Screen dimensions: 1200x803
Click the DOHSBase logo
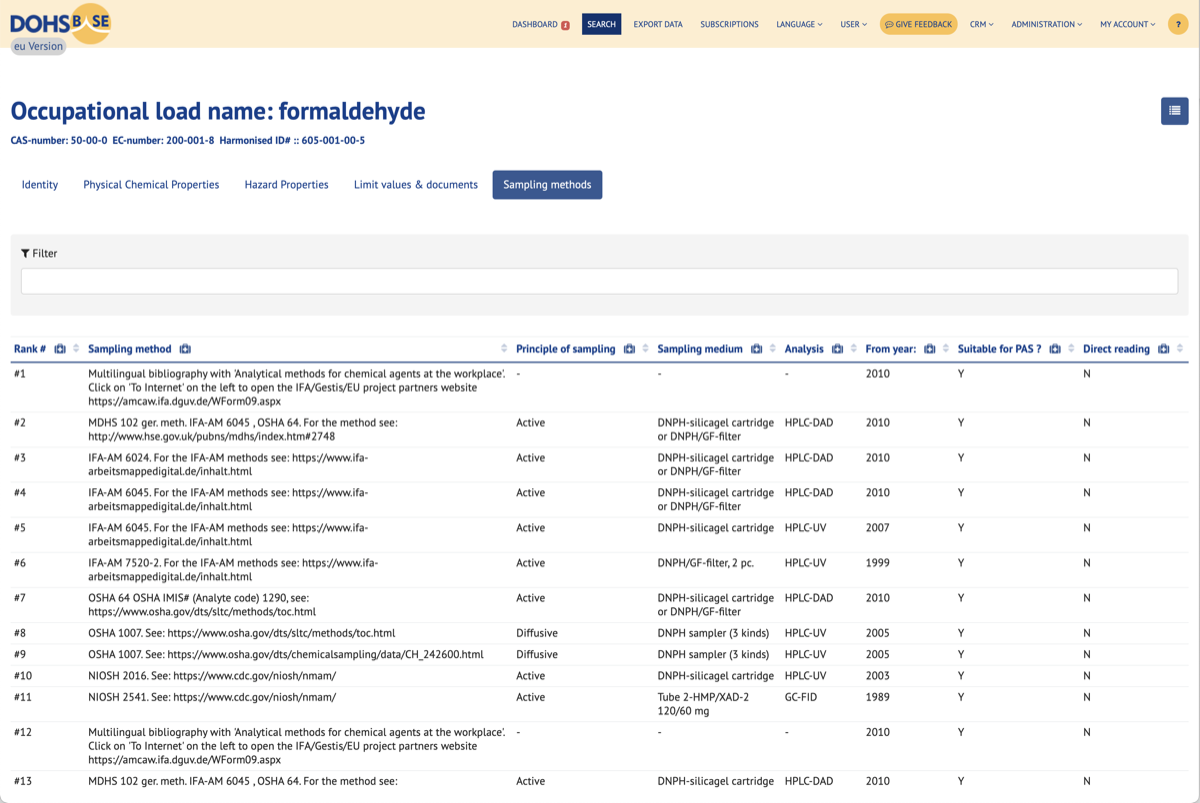pyautogui.click(x=60, y=23)
